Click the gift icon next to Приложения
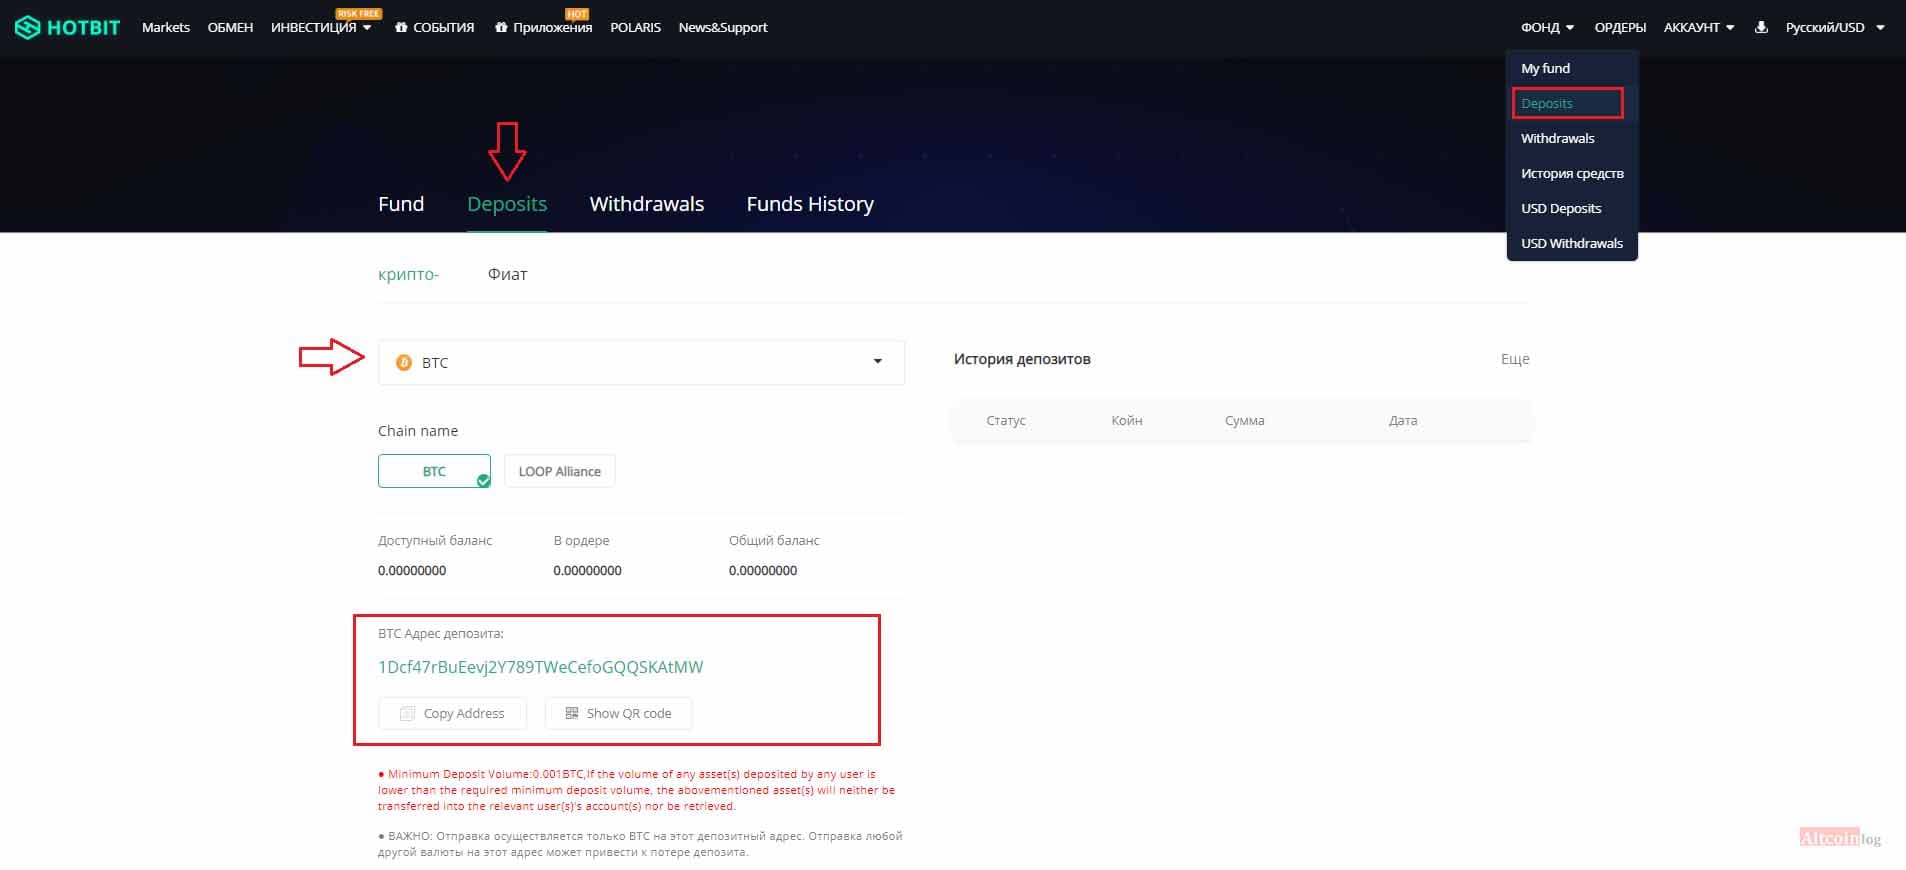 pyautogui.click(x=501, y=28)
